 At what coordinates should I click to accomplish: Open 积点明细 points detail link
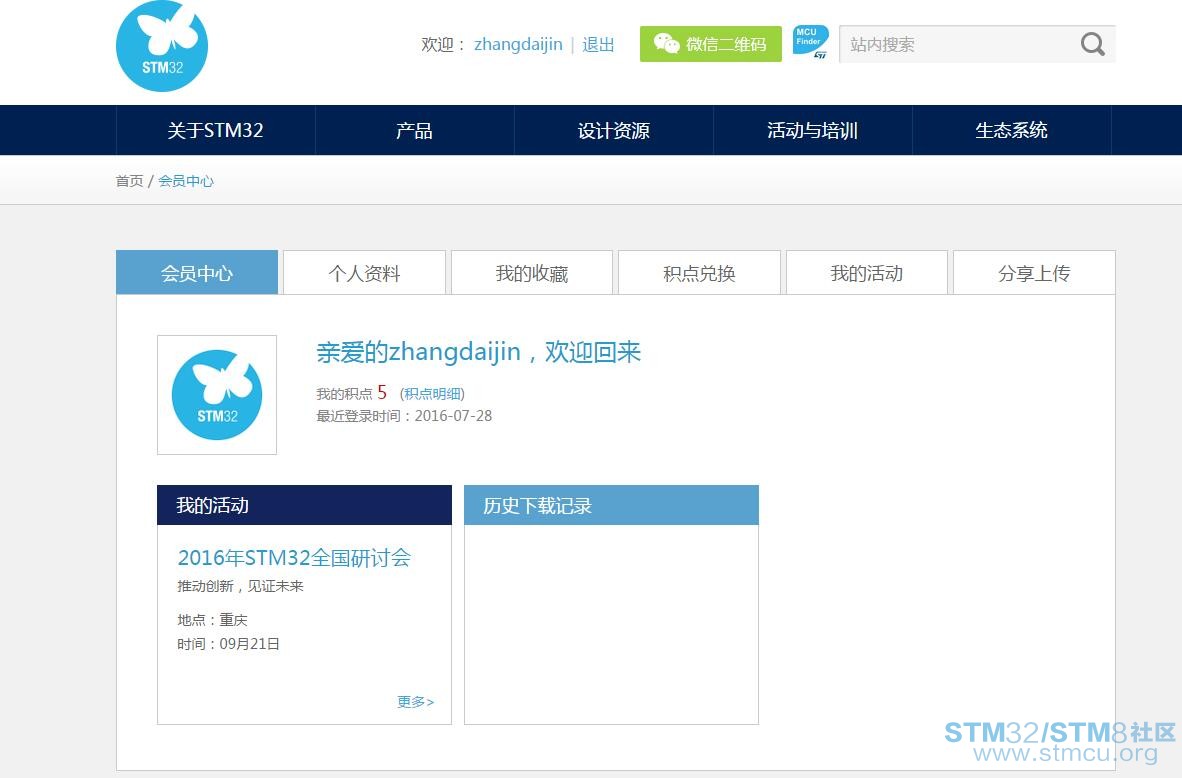point(432,394)
